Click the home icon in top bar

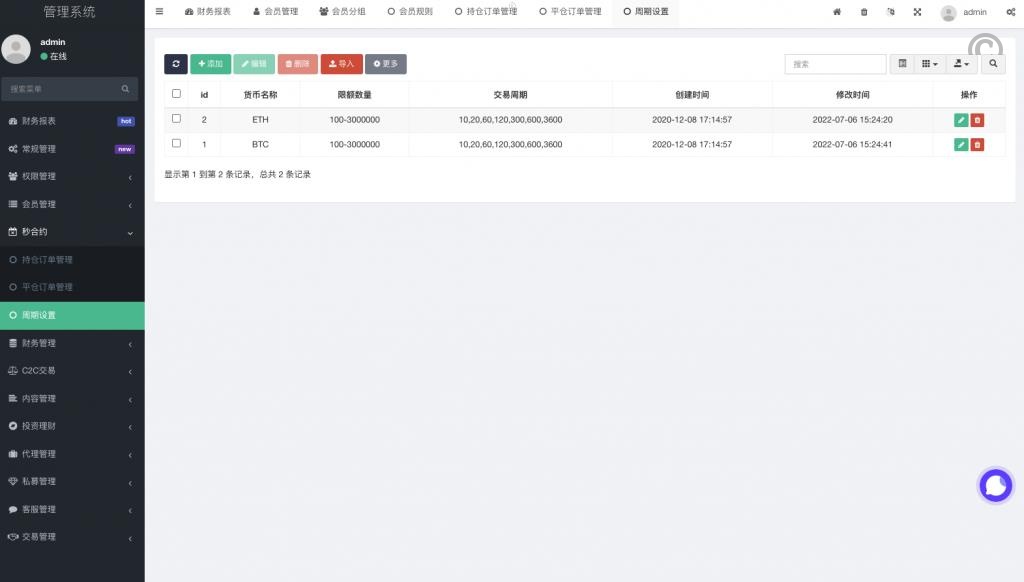[837, 12]
